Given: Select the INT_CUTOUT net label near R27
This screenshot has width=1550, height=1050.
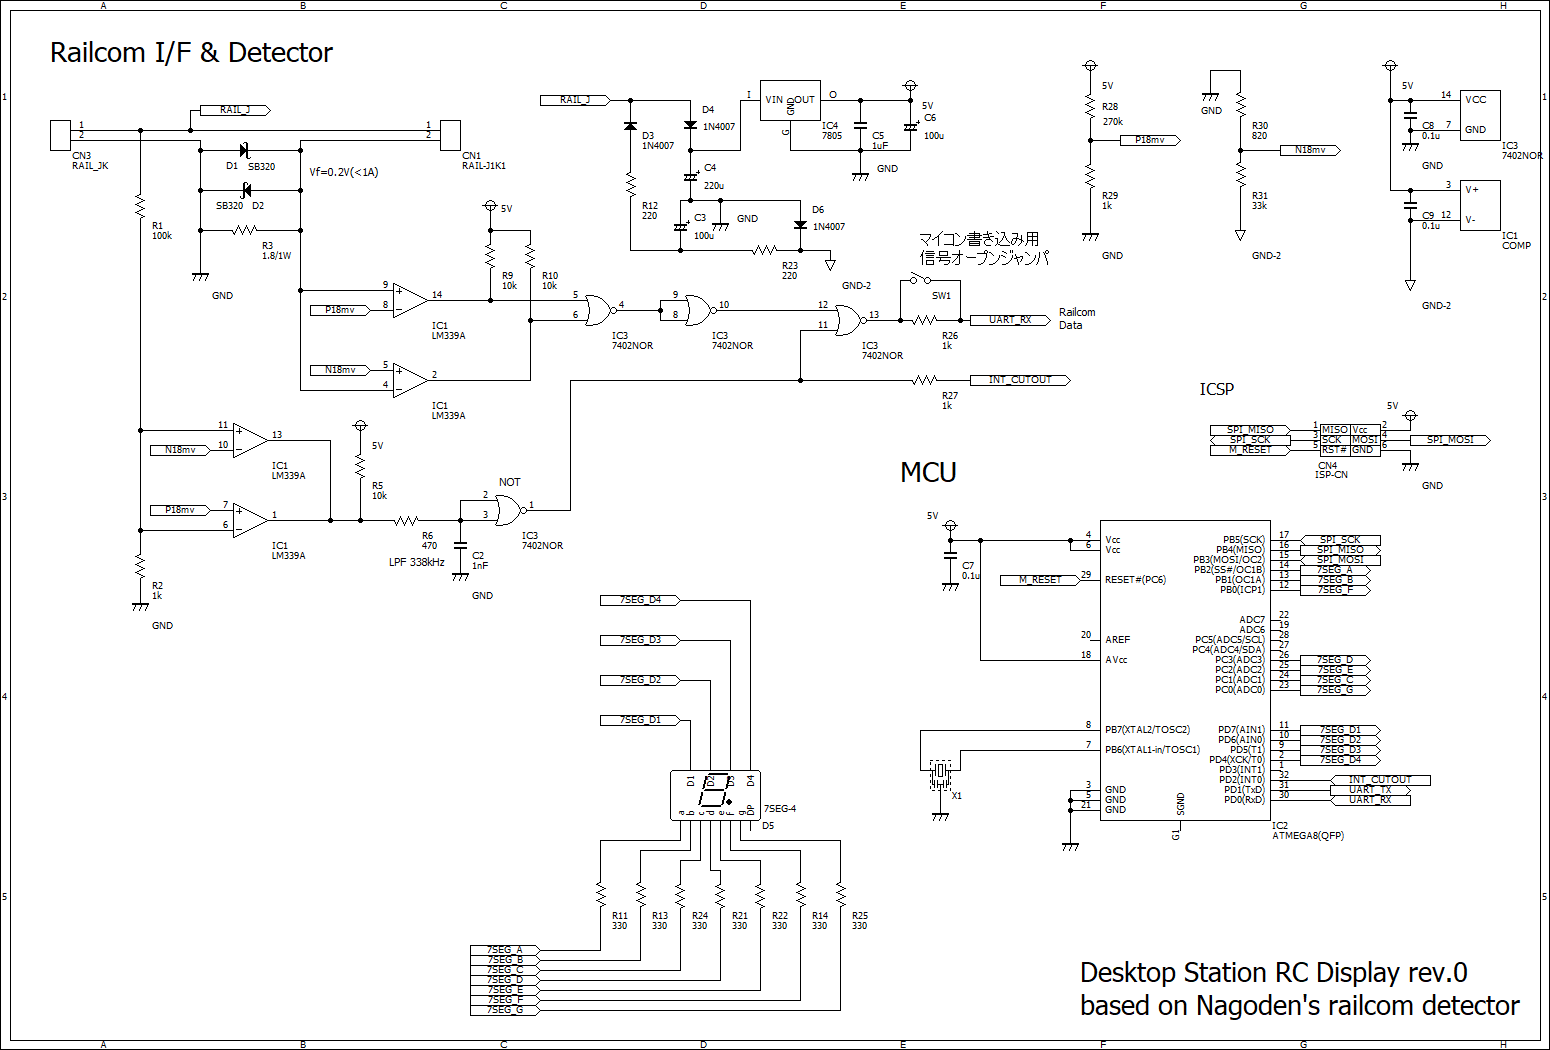Looking at the screenshot, I should point(1020,380).
